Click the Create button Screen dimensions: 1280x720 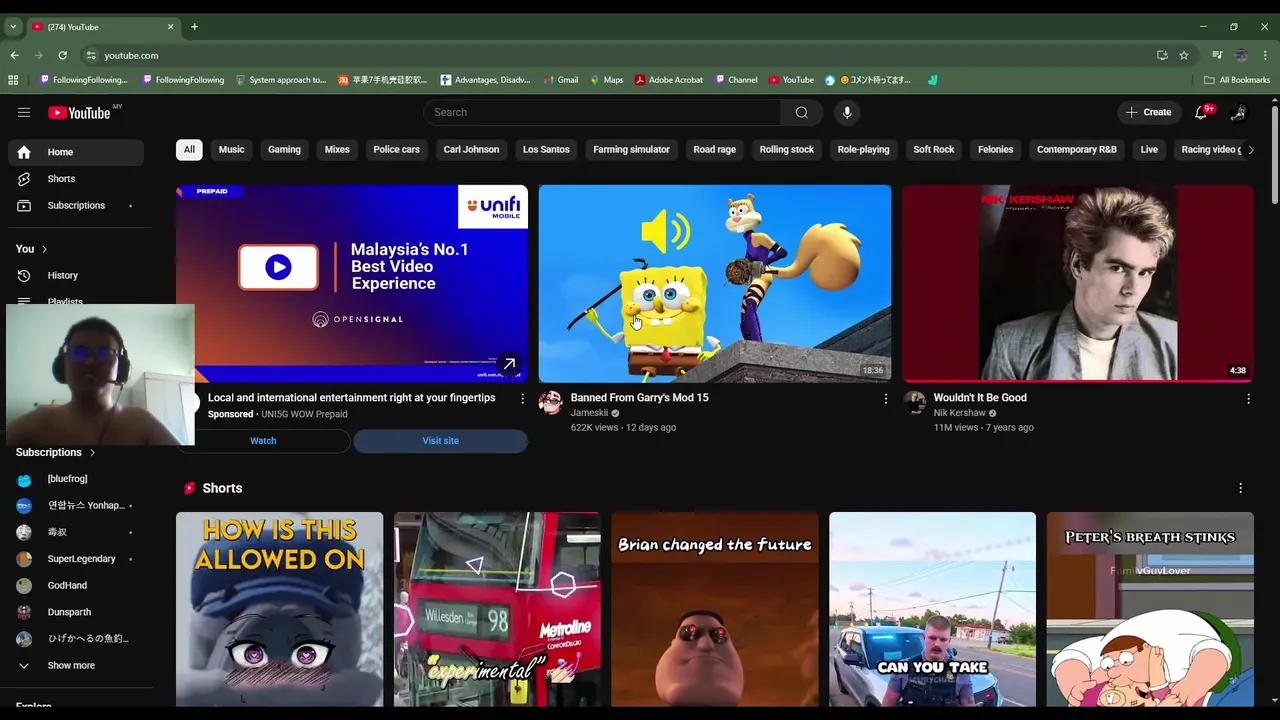click(x=1148, y=113)
